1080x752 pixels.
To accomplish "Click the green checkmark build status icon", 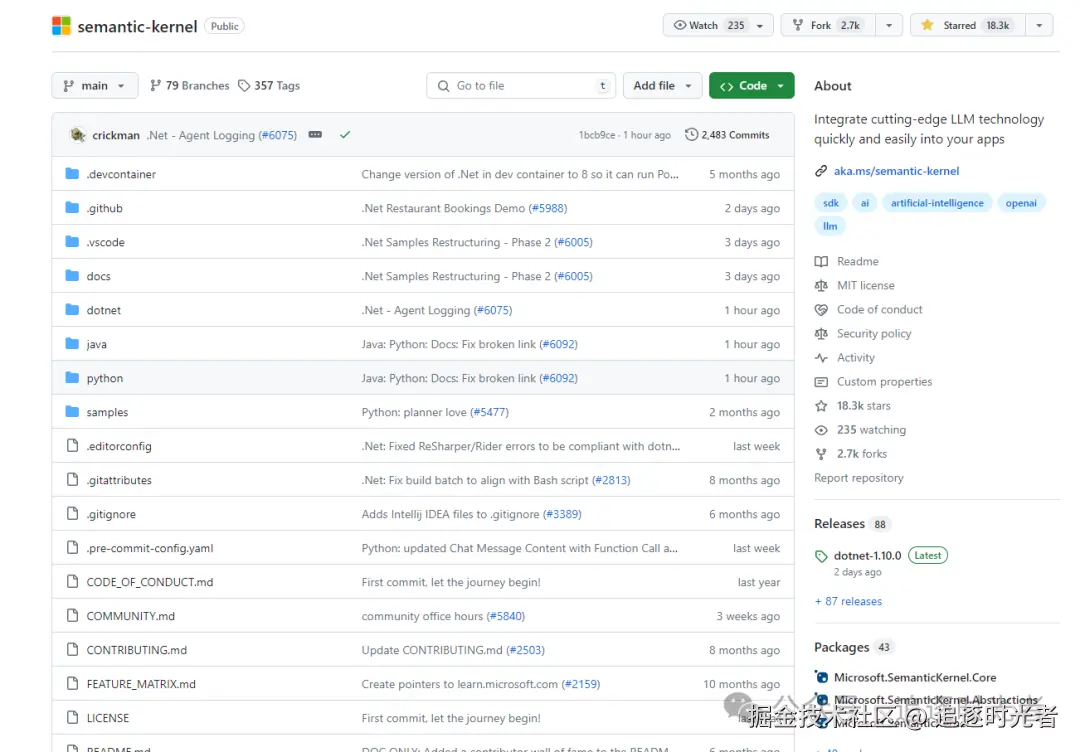I will (345, 135).
